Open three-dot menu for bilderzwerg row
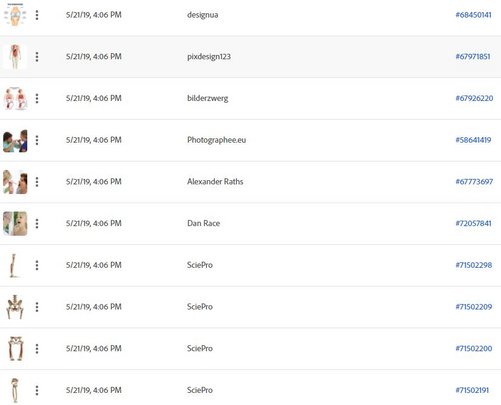The height and width of the screenshot is (405, 501). pyautogui.click(x=37, y=98)
